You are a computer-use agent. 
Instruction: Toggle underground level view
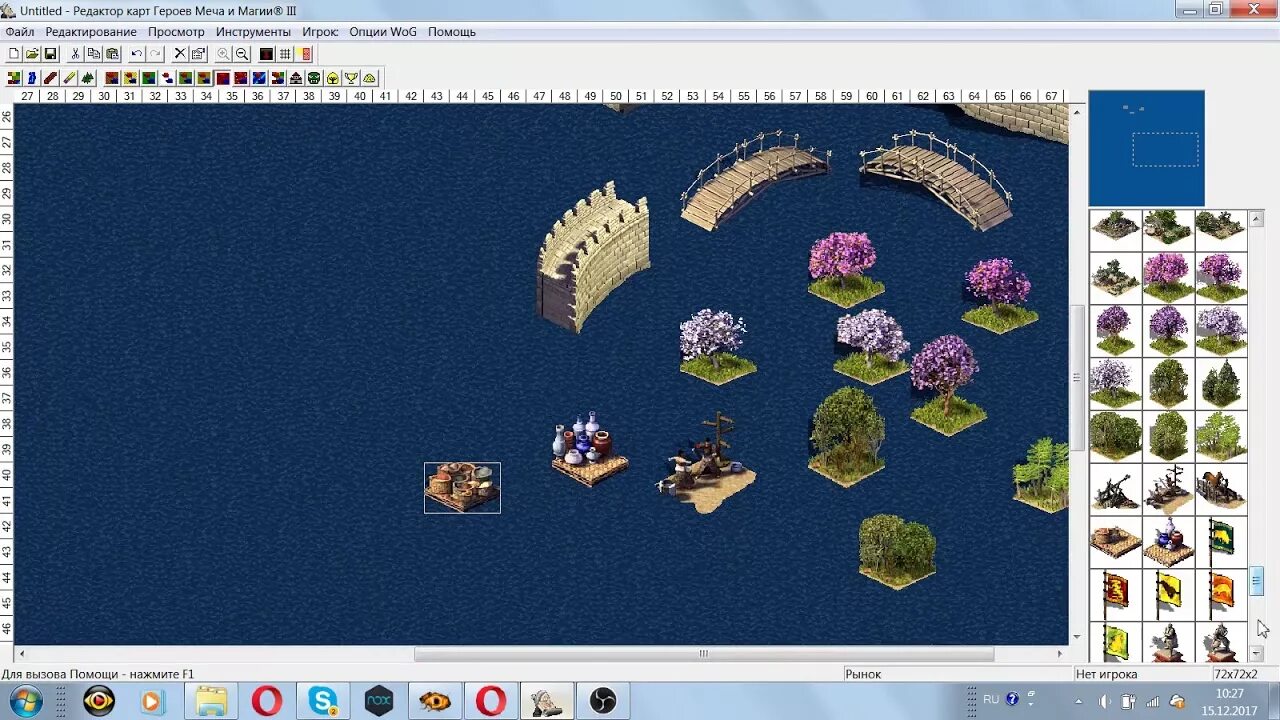point(267,54)
